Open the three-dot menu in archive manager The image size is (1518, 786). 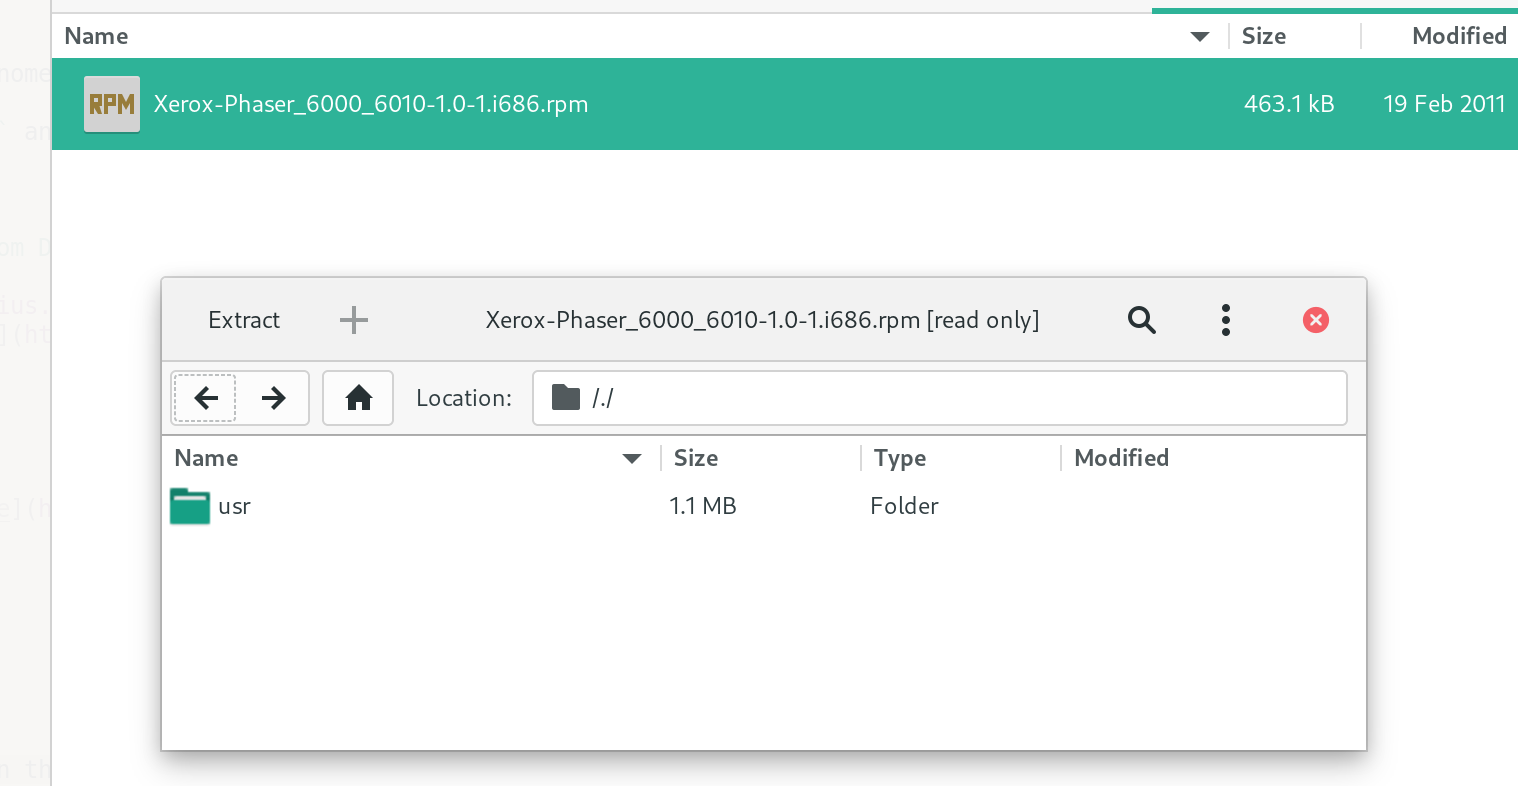tap(1226, 320)
